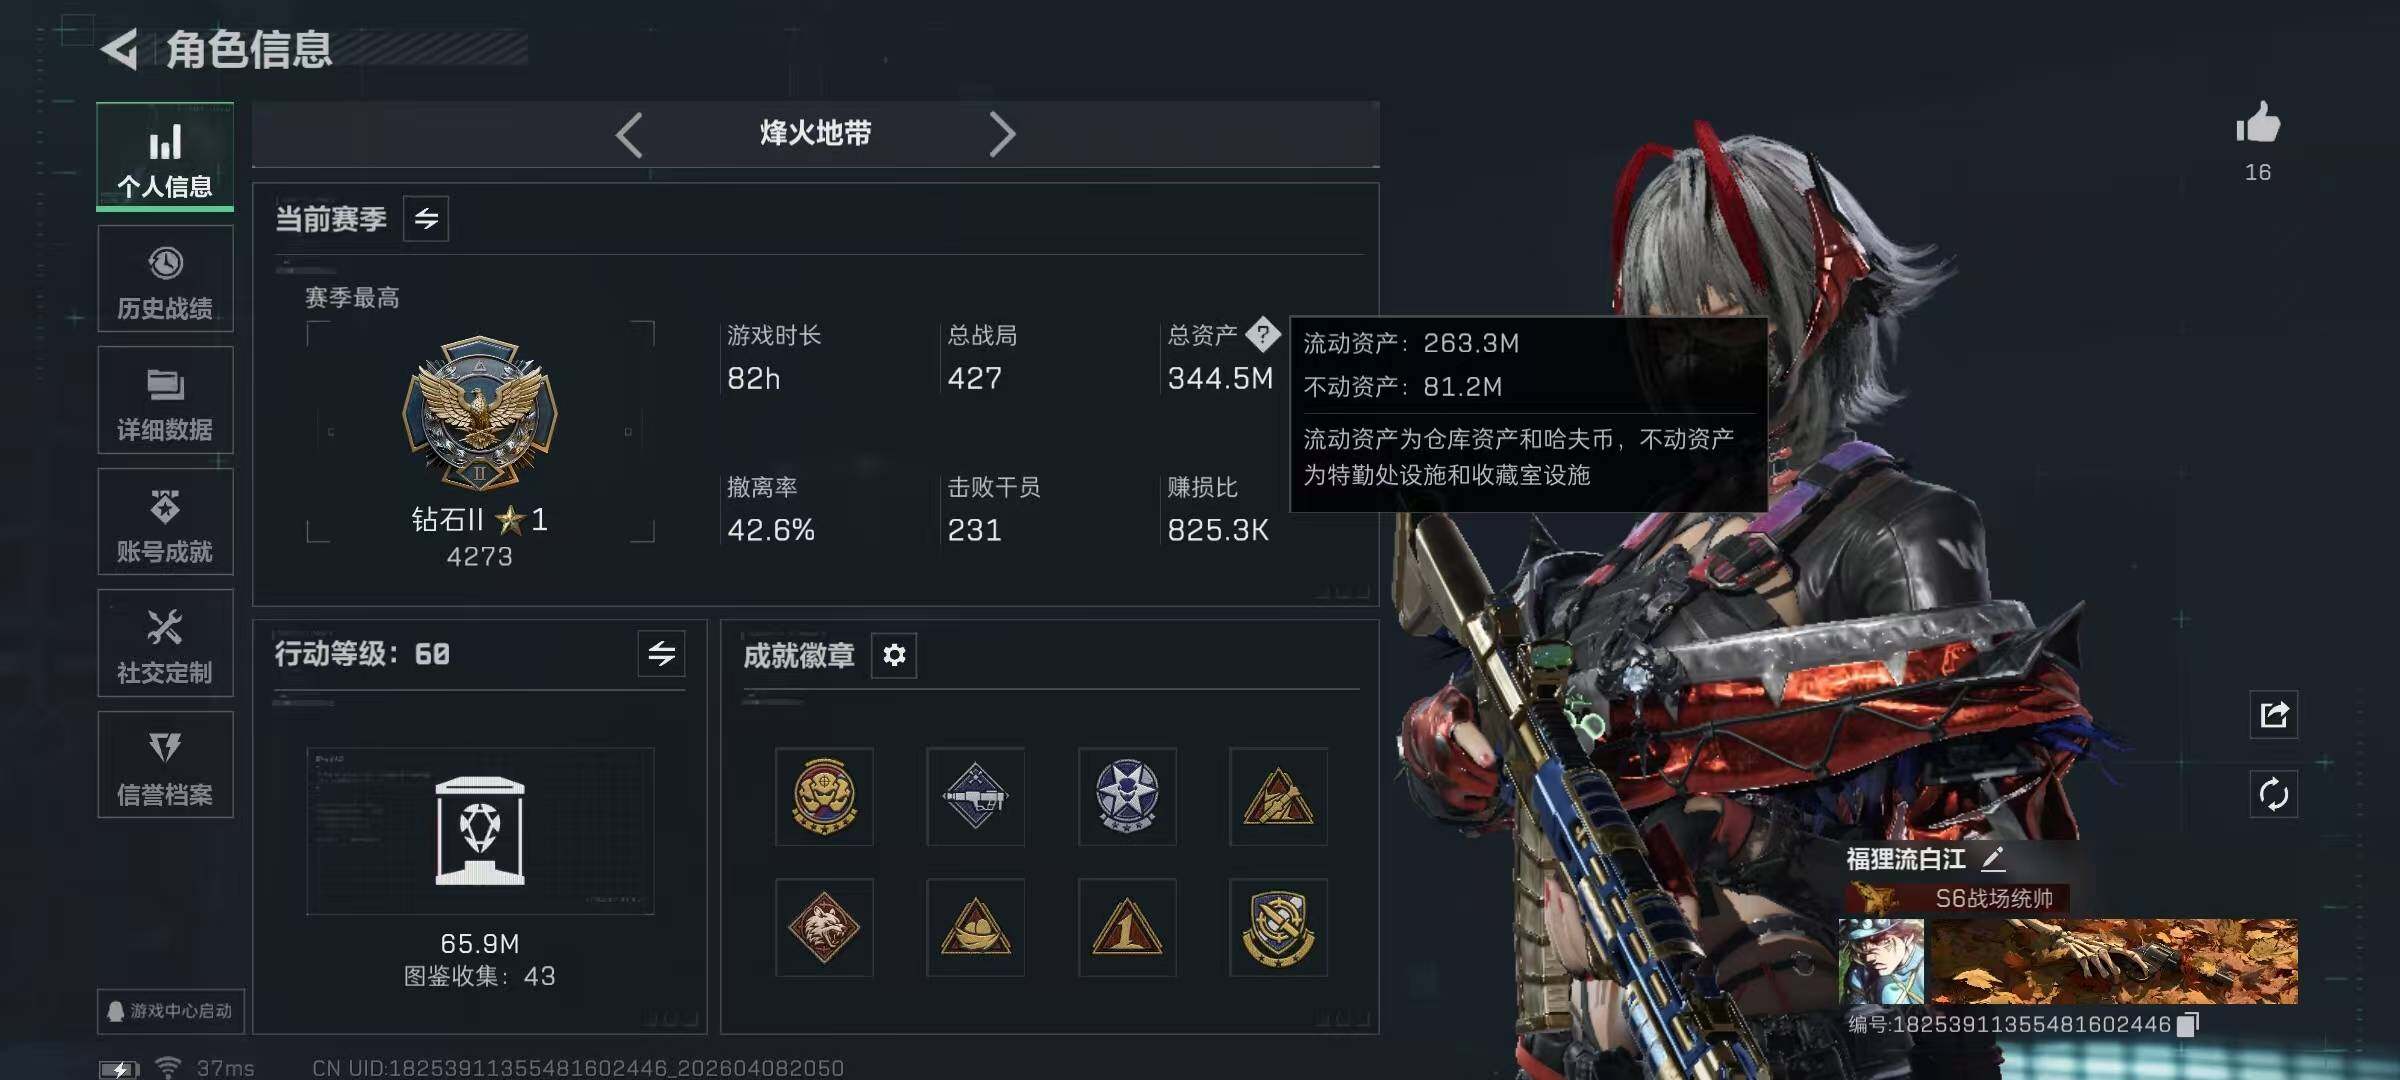Open the 历史战绩 tab
The height and width of the screenshot is (1080, 2400).
click(x=165, y=279)
